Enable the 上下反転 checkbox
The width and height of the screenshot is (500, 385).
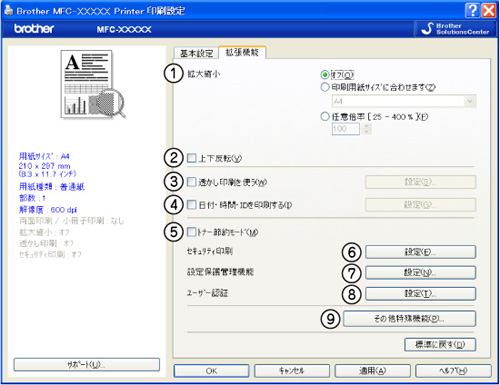pos(192,158)
